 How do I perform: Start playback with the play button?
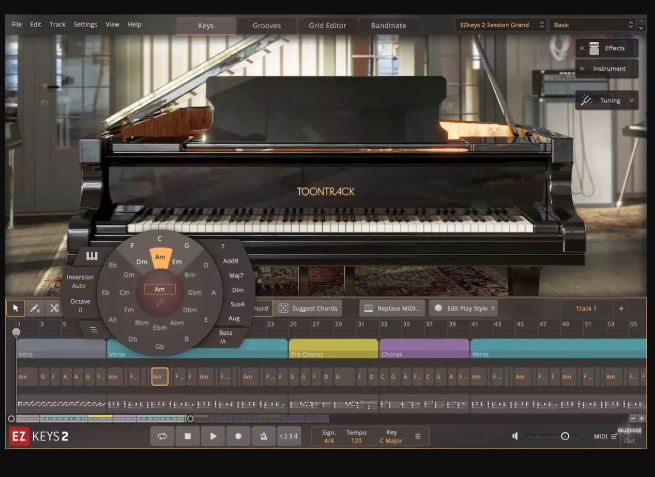click(x=213, y=436)
